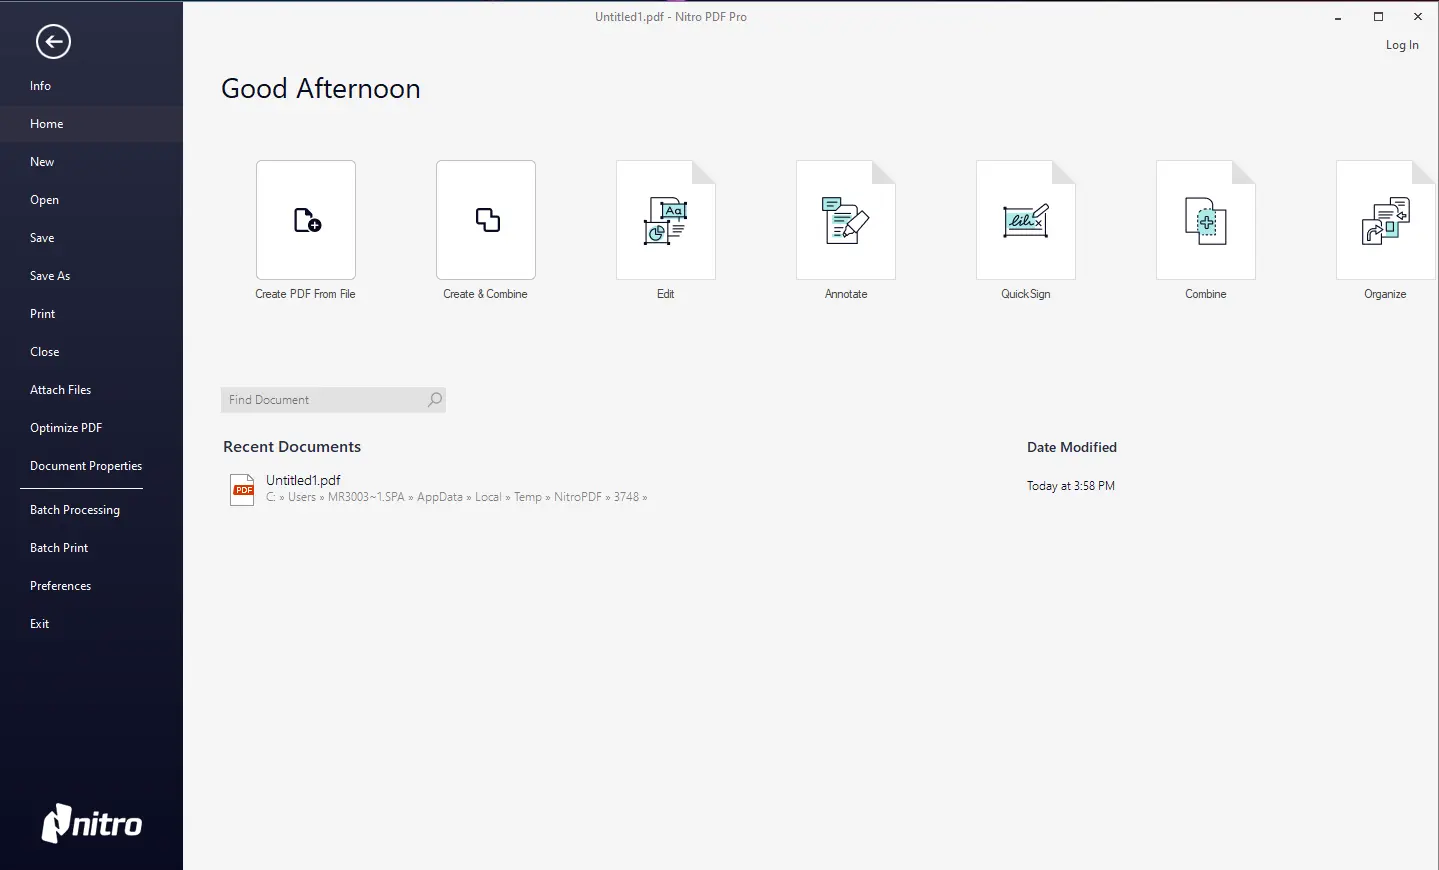Screen dimensions: 1439x870
Task: Open the Create & Combine tile
Action: coord(486,220)
